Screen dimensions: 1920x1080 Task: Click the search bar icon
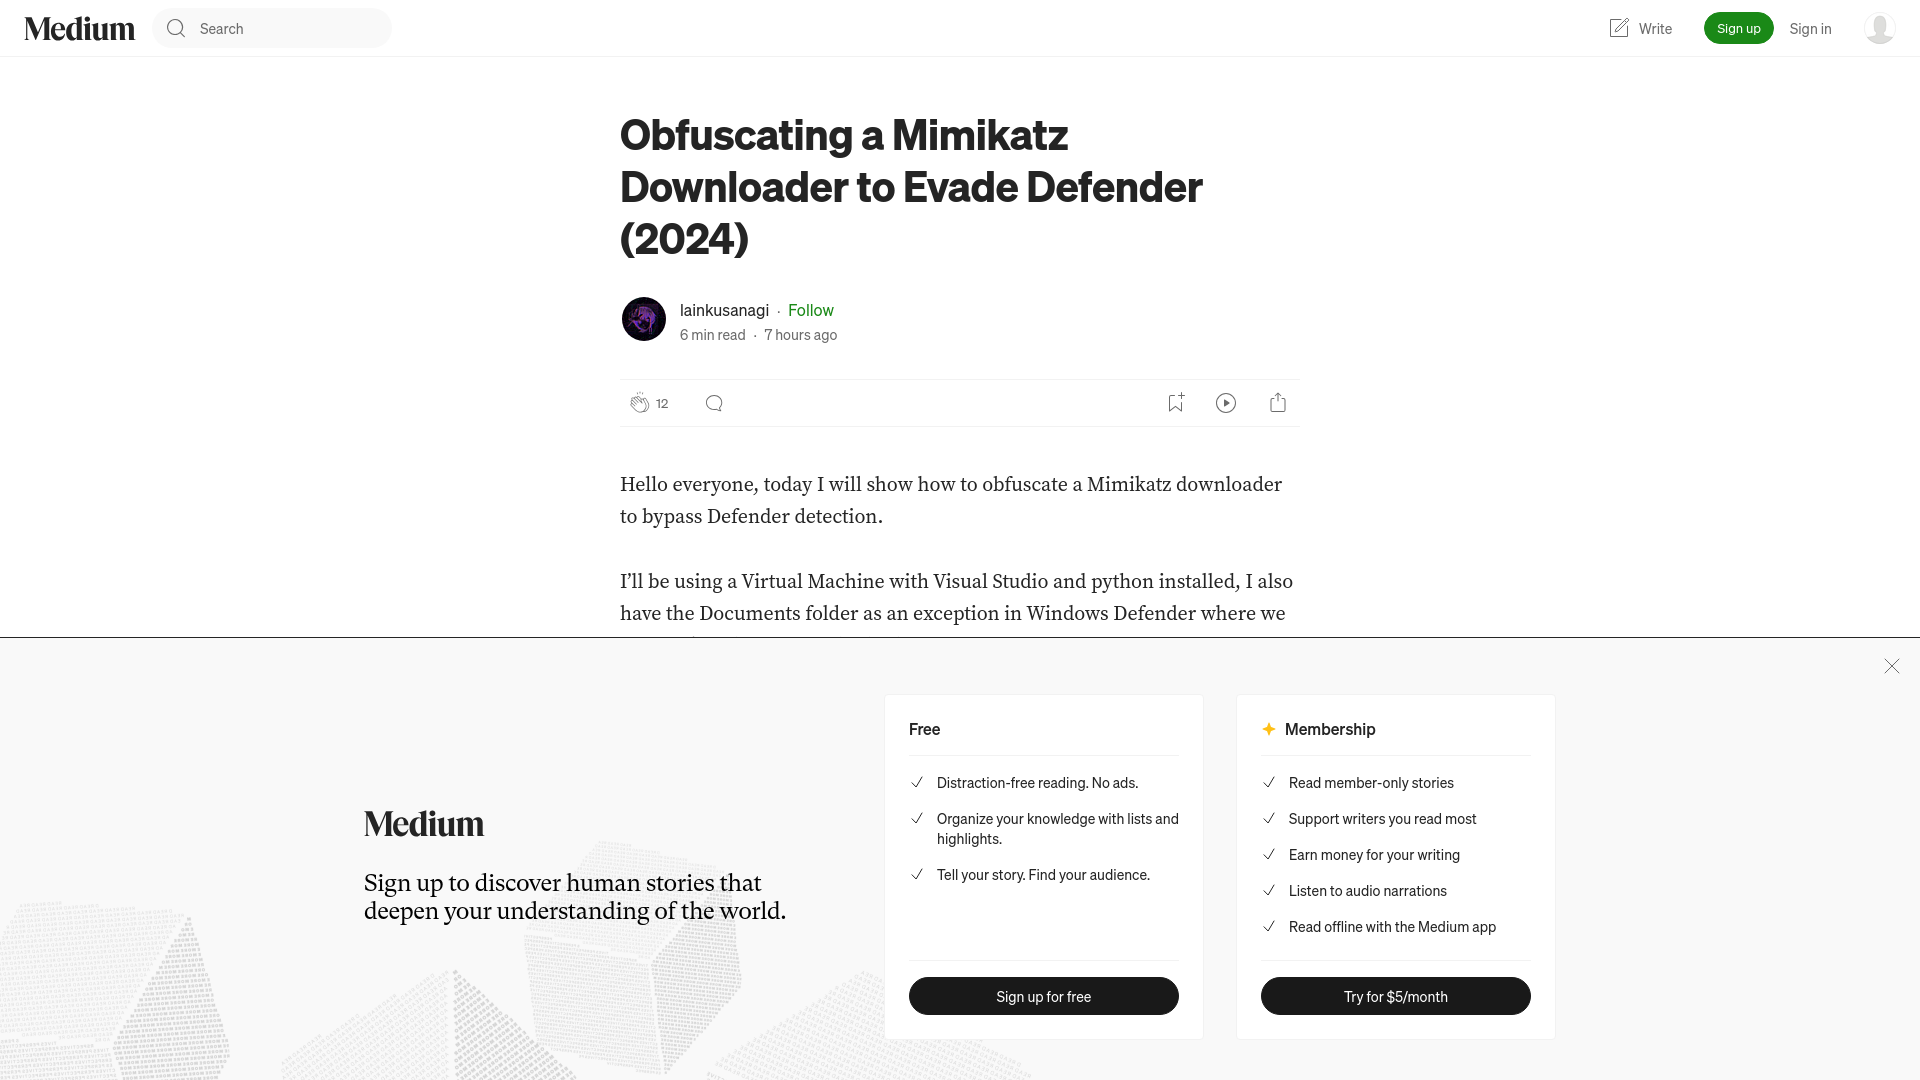click(177, 28)
